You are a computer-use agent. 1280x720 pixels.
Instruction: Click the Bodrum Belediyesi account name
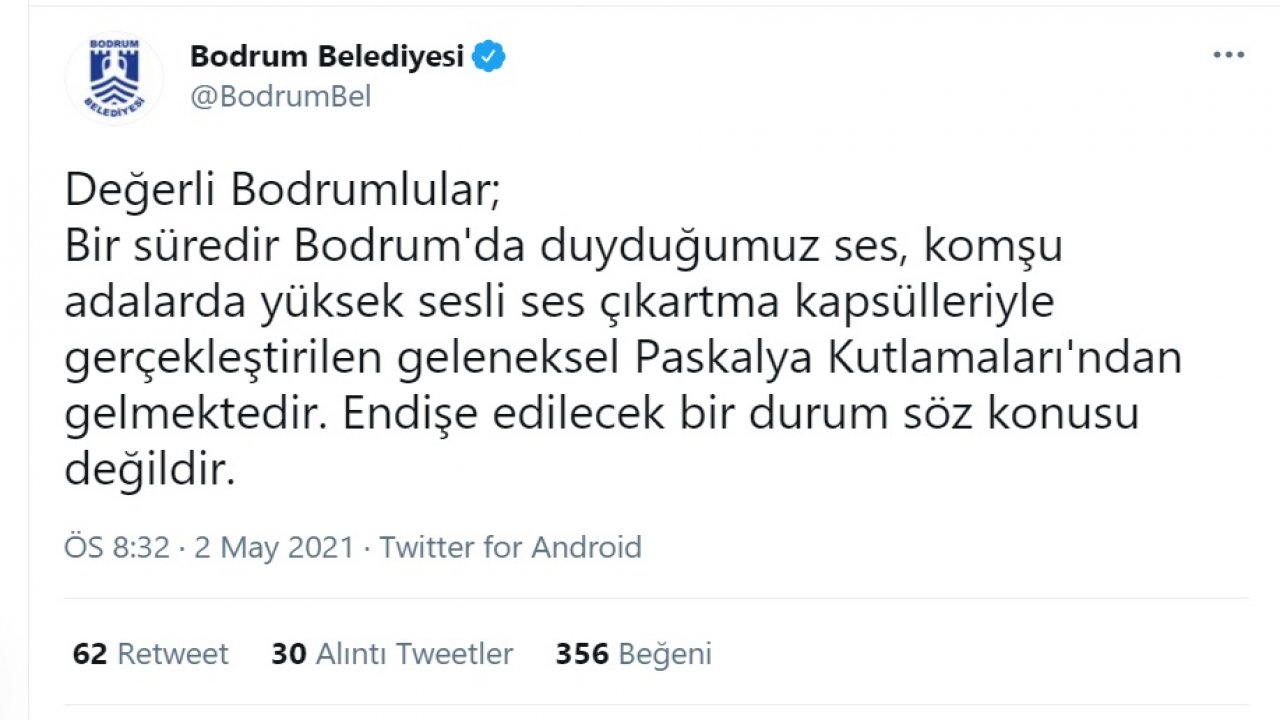tap(330, 56)
